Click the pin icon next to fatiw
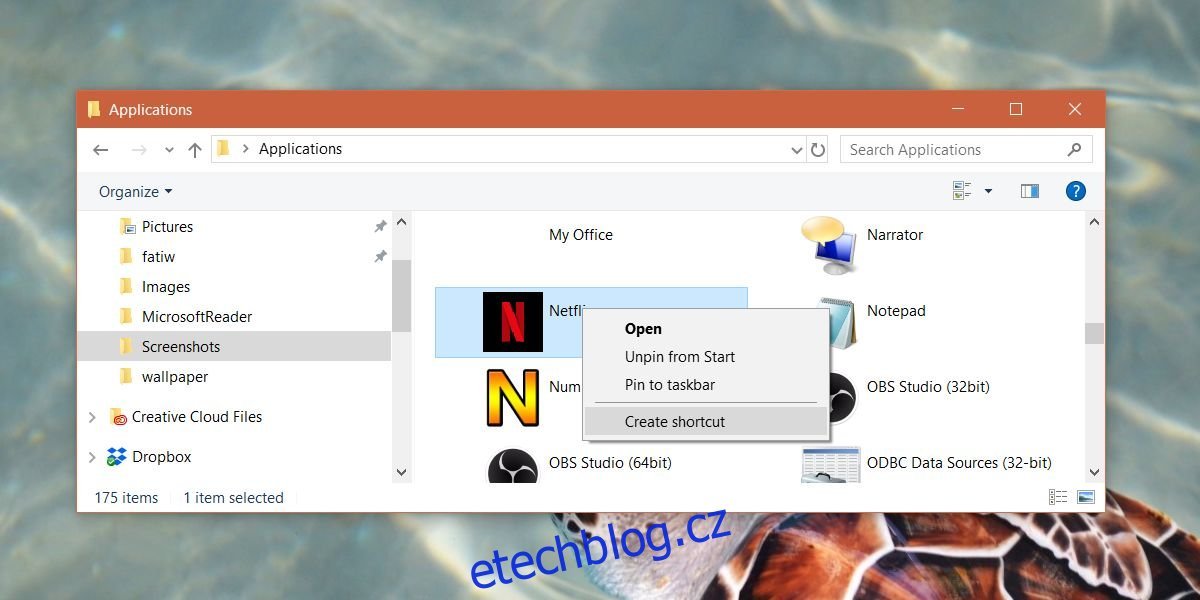1200x600 pixels. [380, 257]
